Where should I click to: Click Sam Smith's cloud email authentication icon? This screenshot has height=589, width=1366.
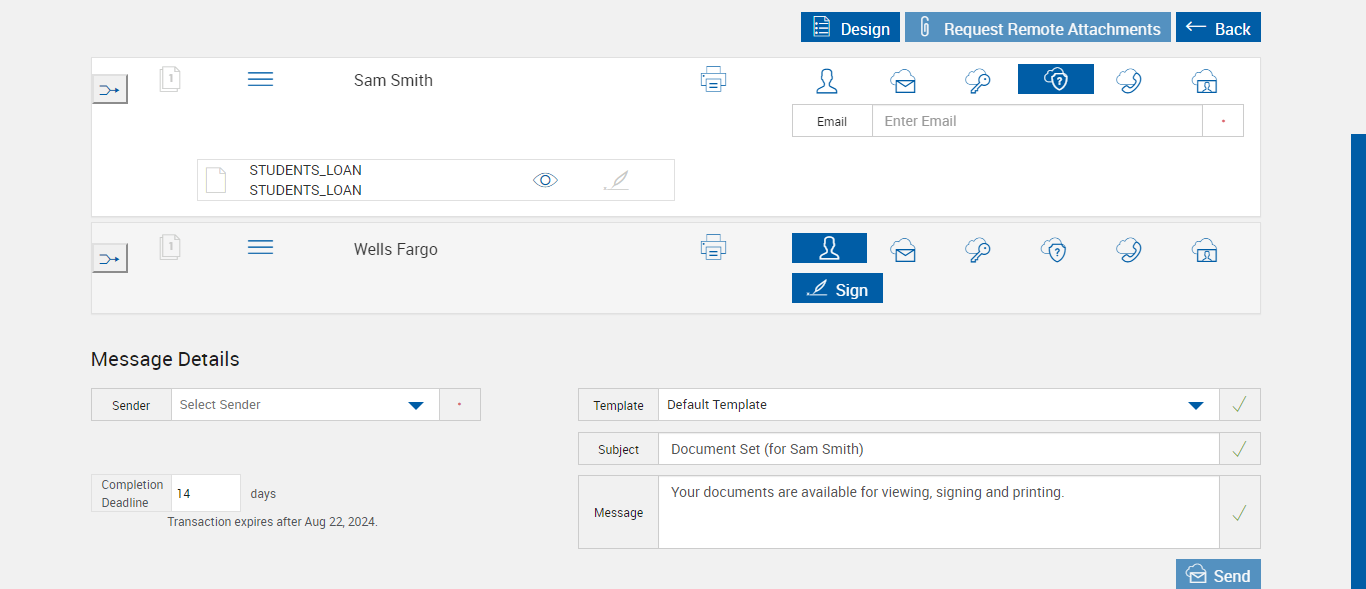(x=904, y=81)
